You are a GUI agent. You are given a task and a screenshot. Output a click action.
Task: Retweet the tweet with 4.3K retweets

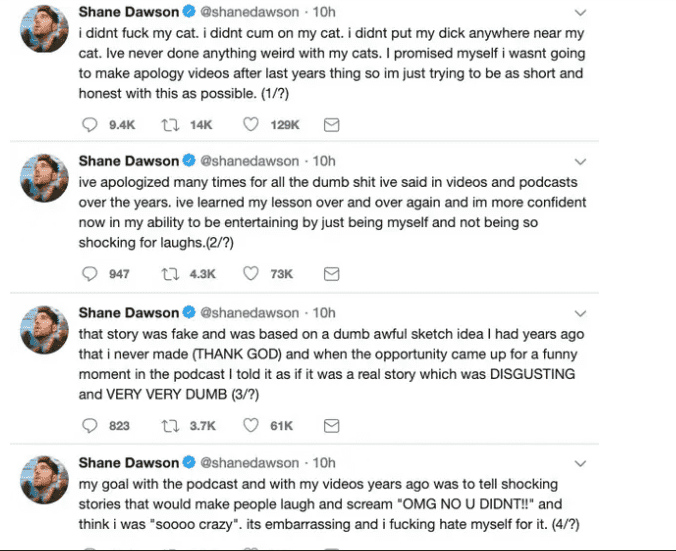coord(169,274)
